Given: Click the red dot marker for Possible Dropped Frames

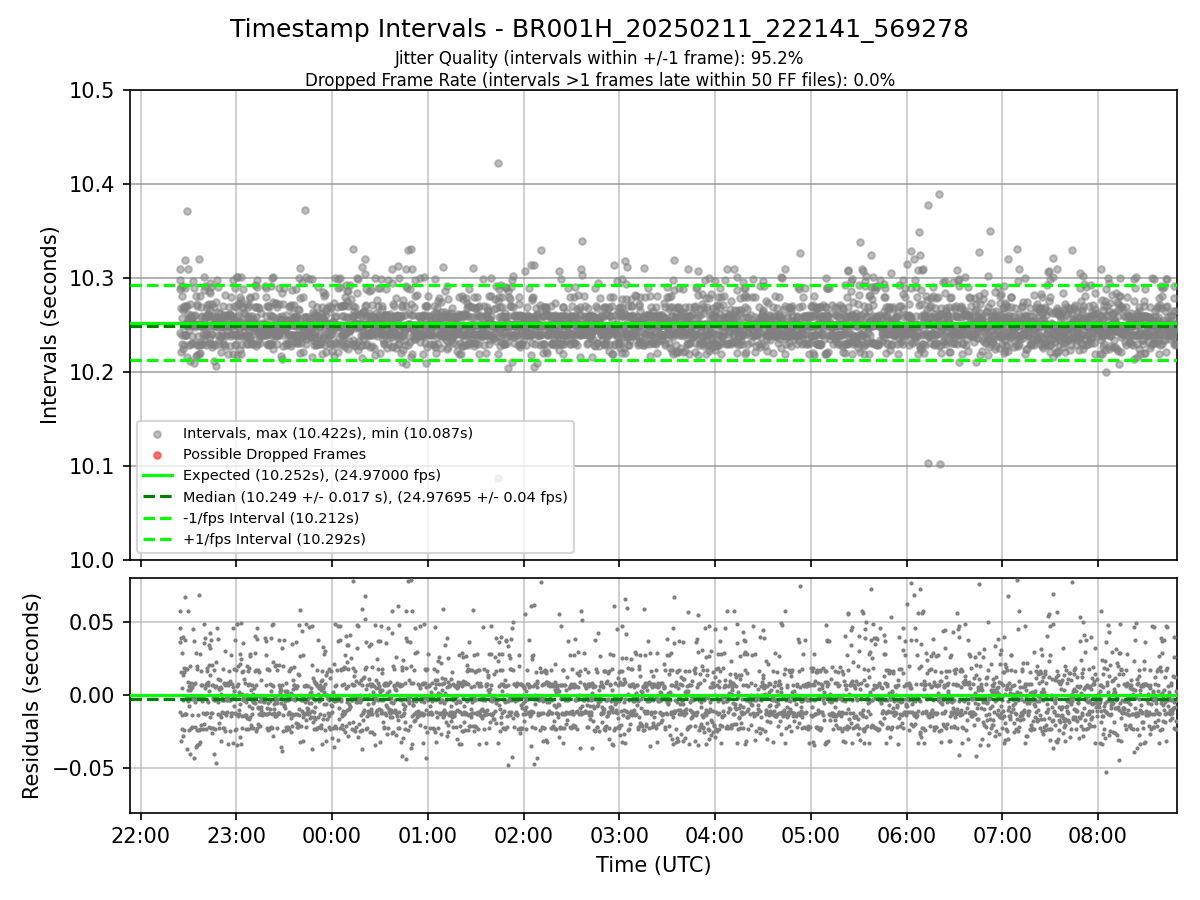Looking at the screenshot, I should pos(156,455).
